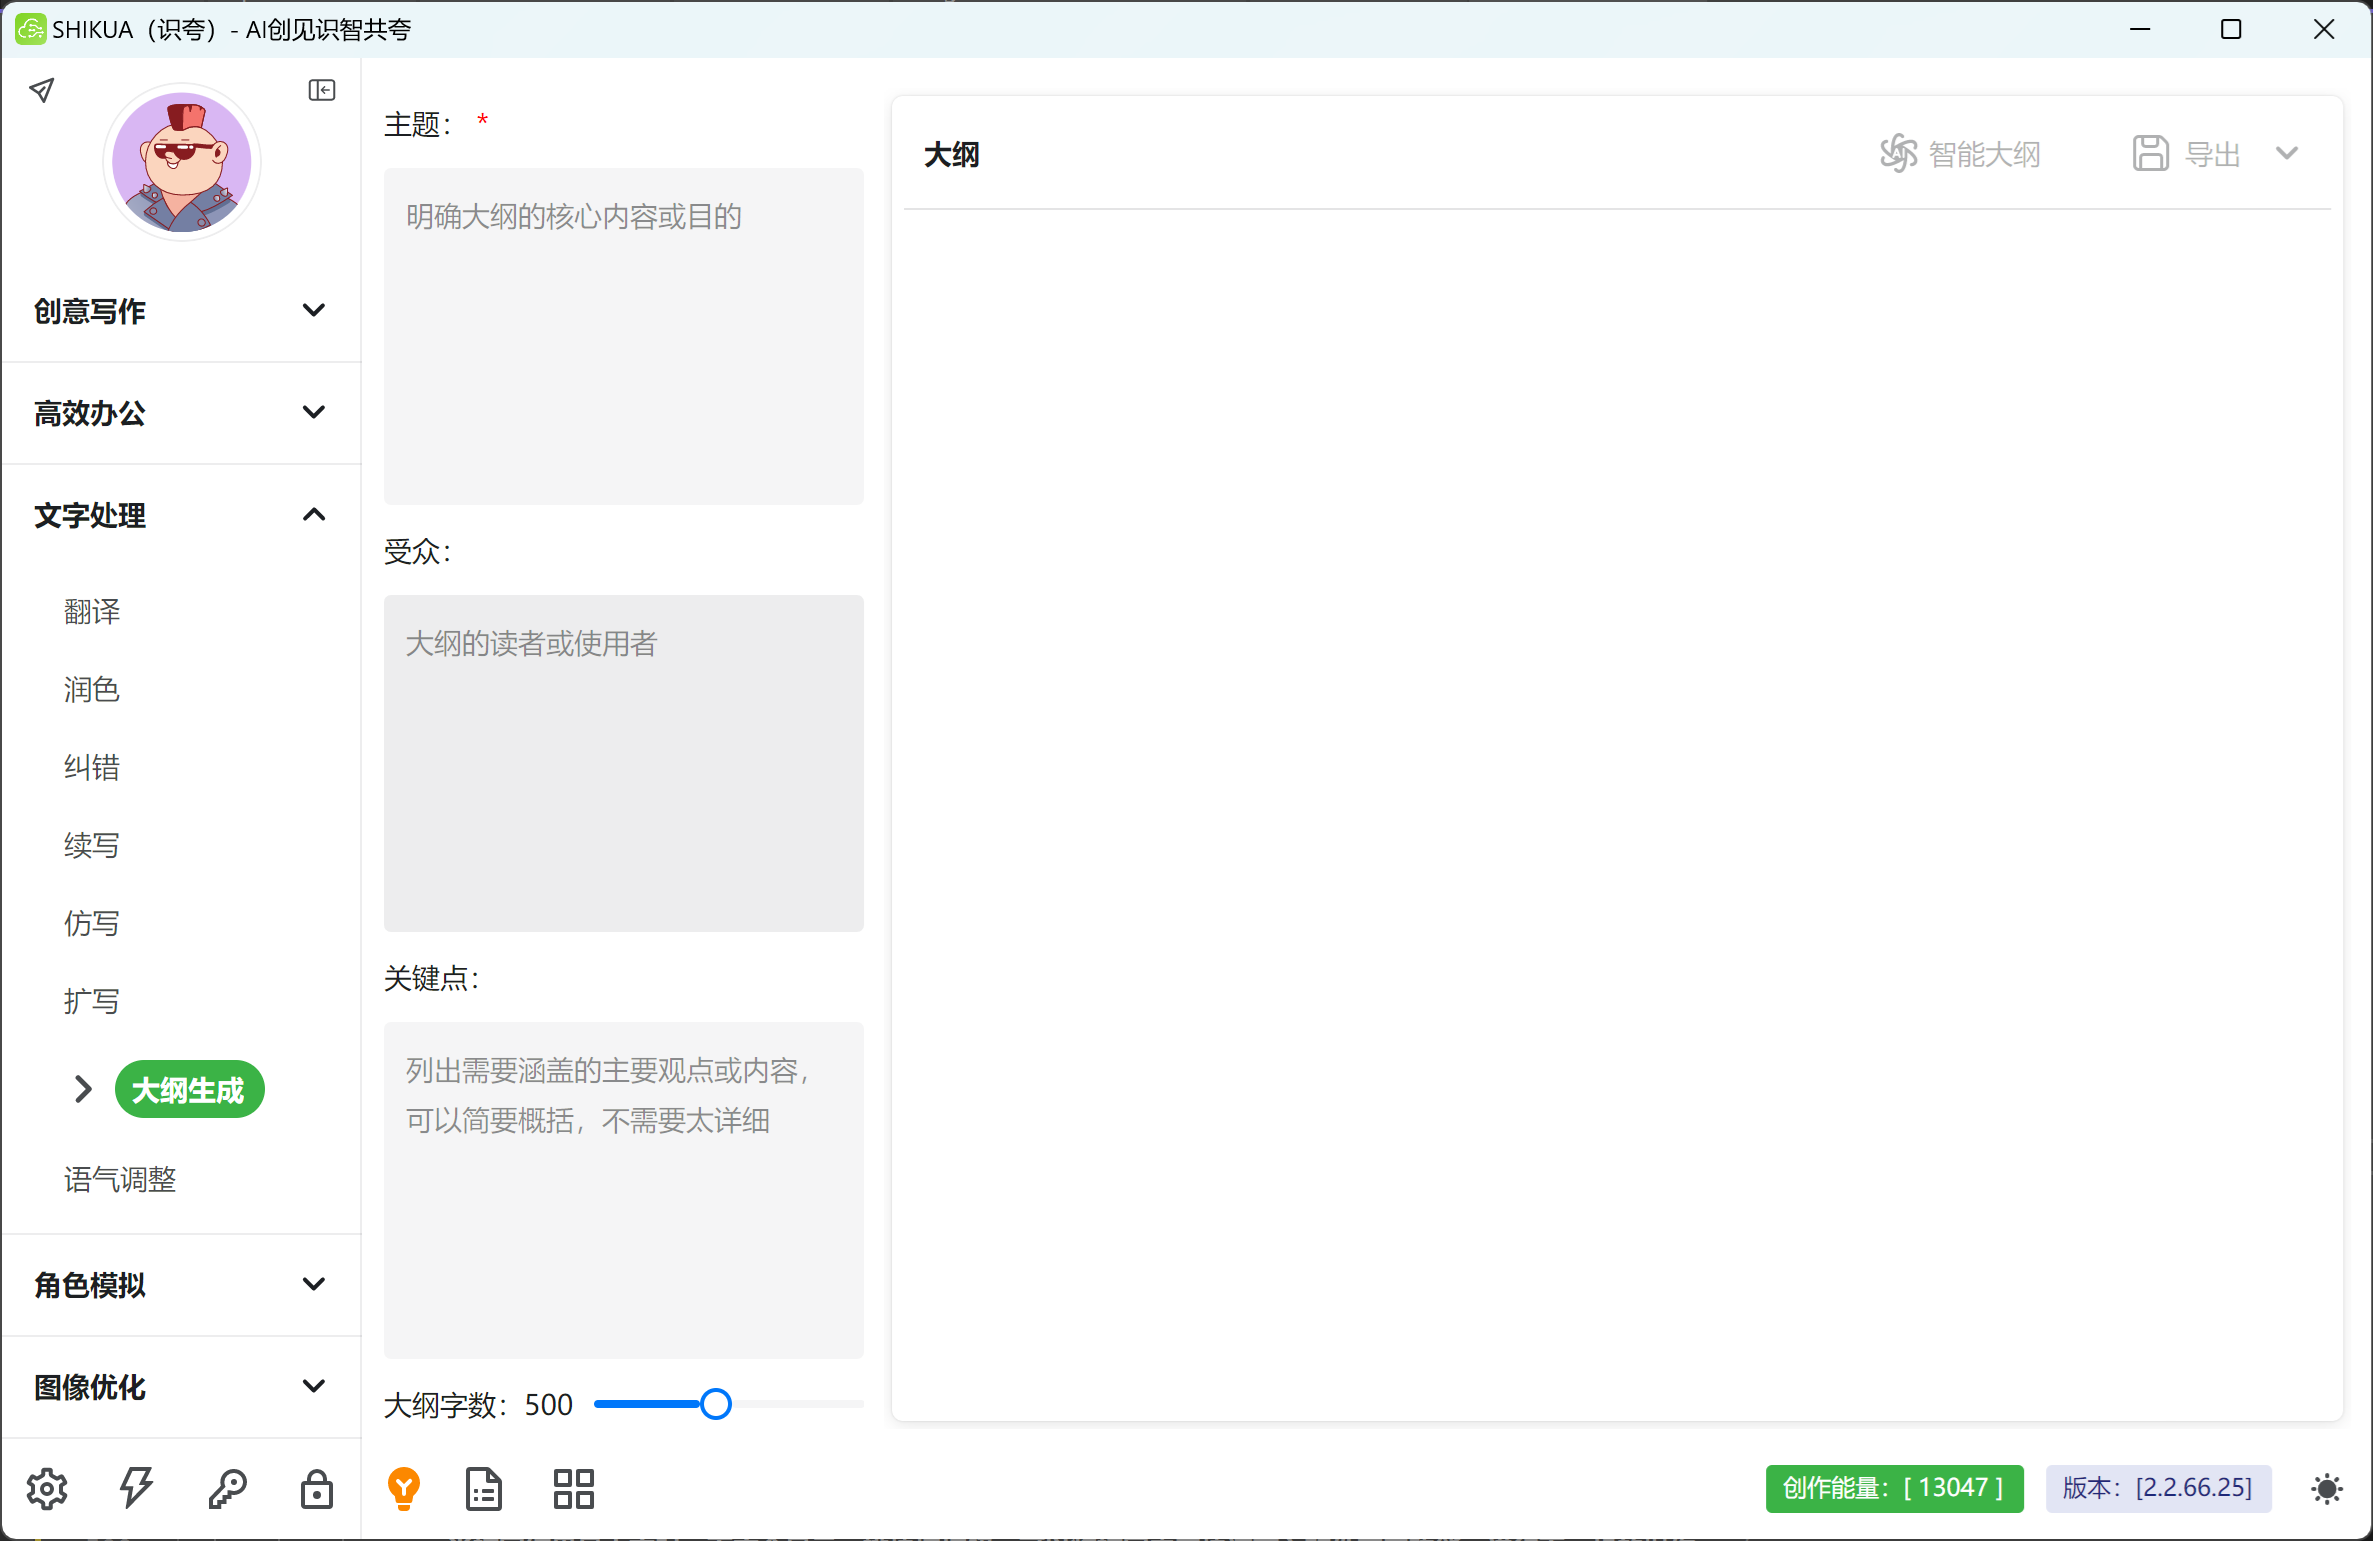
Task: Click the 关键点 field label
Action: click(x=431, y=978)
